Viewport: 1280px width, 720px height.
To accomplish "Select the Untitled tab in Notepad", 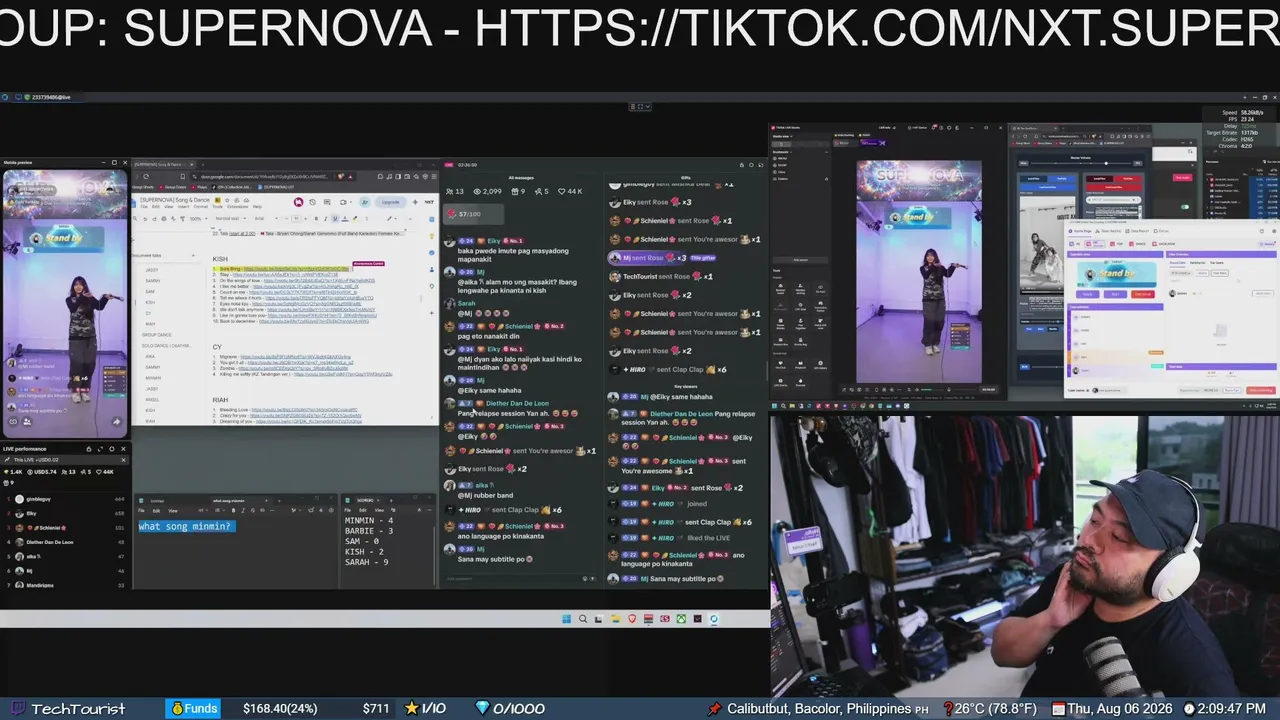I will pos(158,500).
